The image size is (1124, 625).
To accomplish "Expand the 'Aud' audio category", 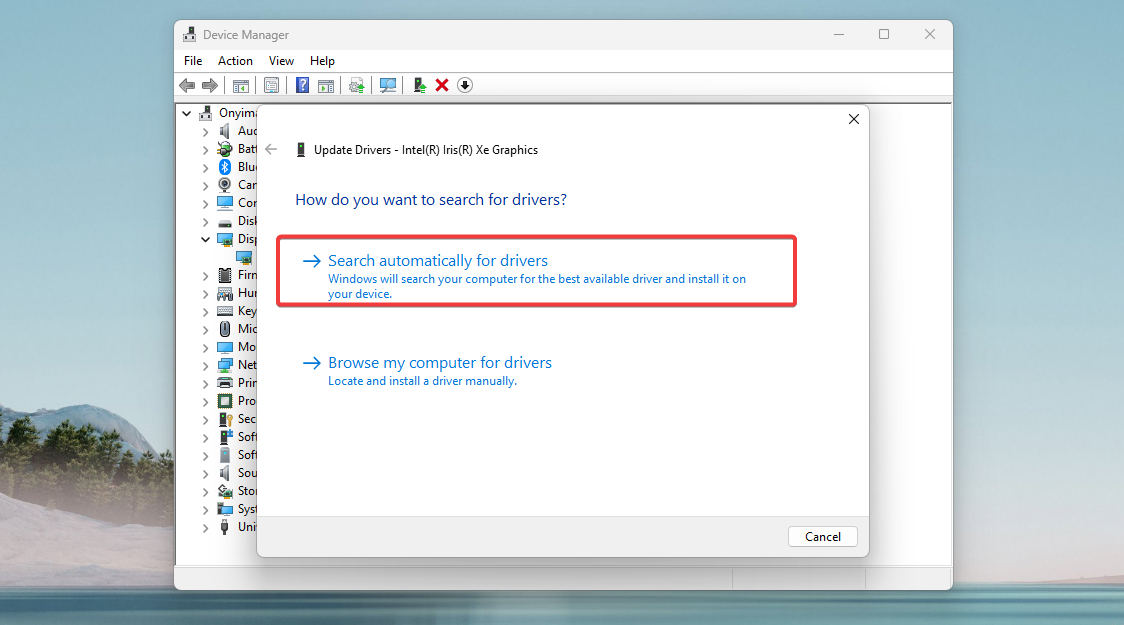I will pyautogui.click(x=205, y=132).
